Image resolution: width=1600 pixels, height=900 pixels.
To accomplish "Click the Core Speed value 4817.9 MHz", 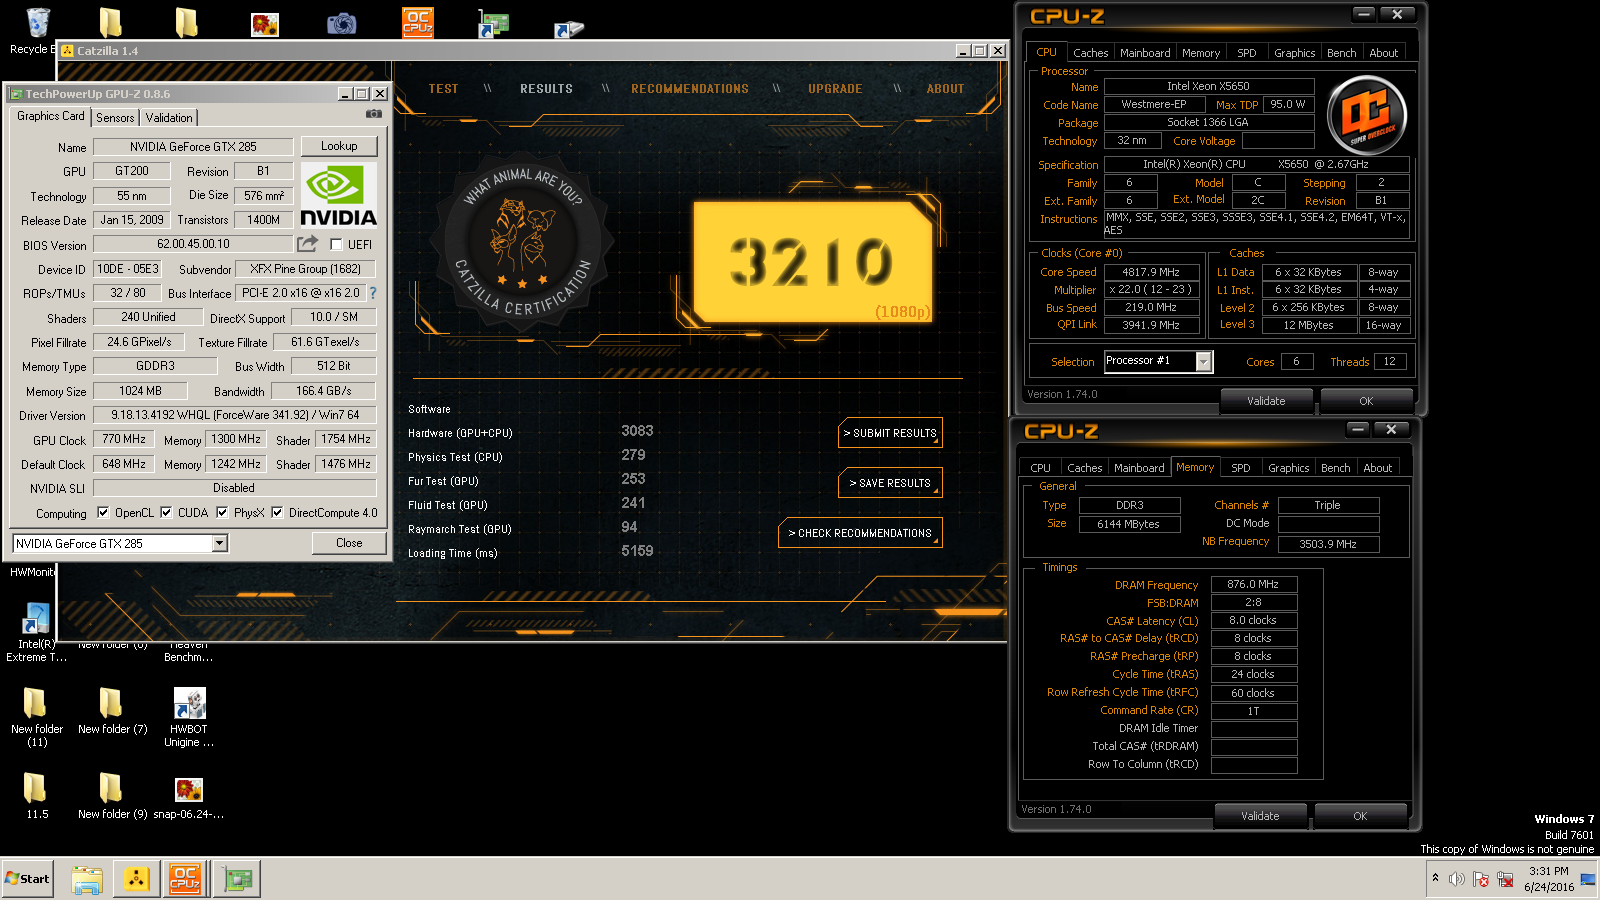I will [1151, 272].
